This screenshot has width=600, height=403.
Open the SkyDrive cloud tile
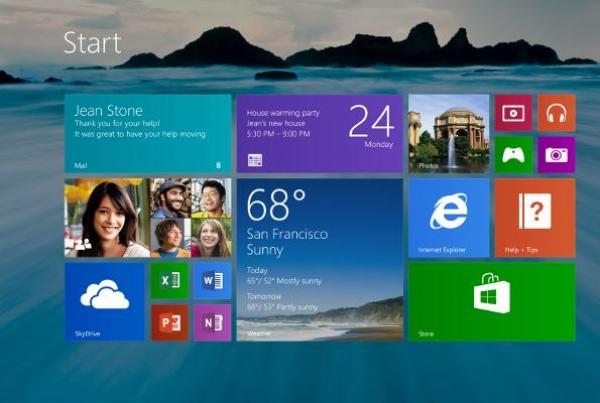pos(105,301)
